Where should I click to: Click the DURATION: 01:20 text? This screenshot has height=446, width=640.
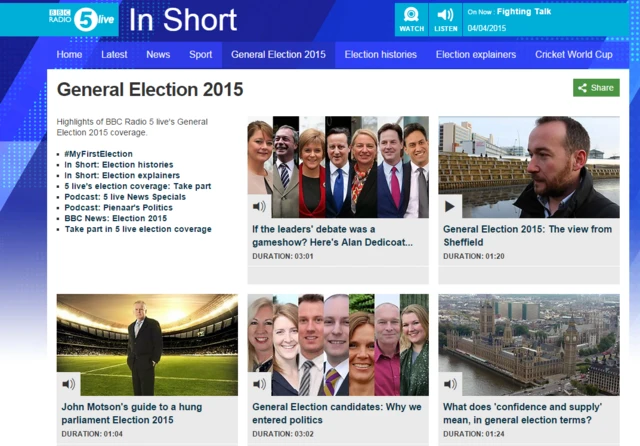473,256
